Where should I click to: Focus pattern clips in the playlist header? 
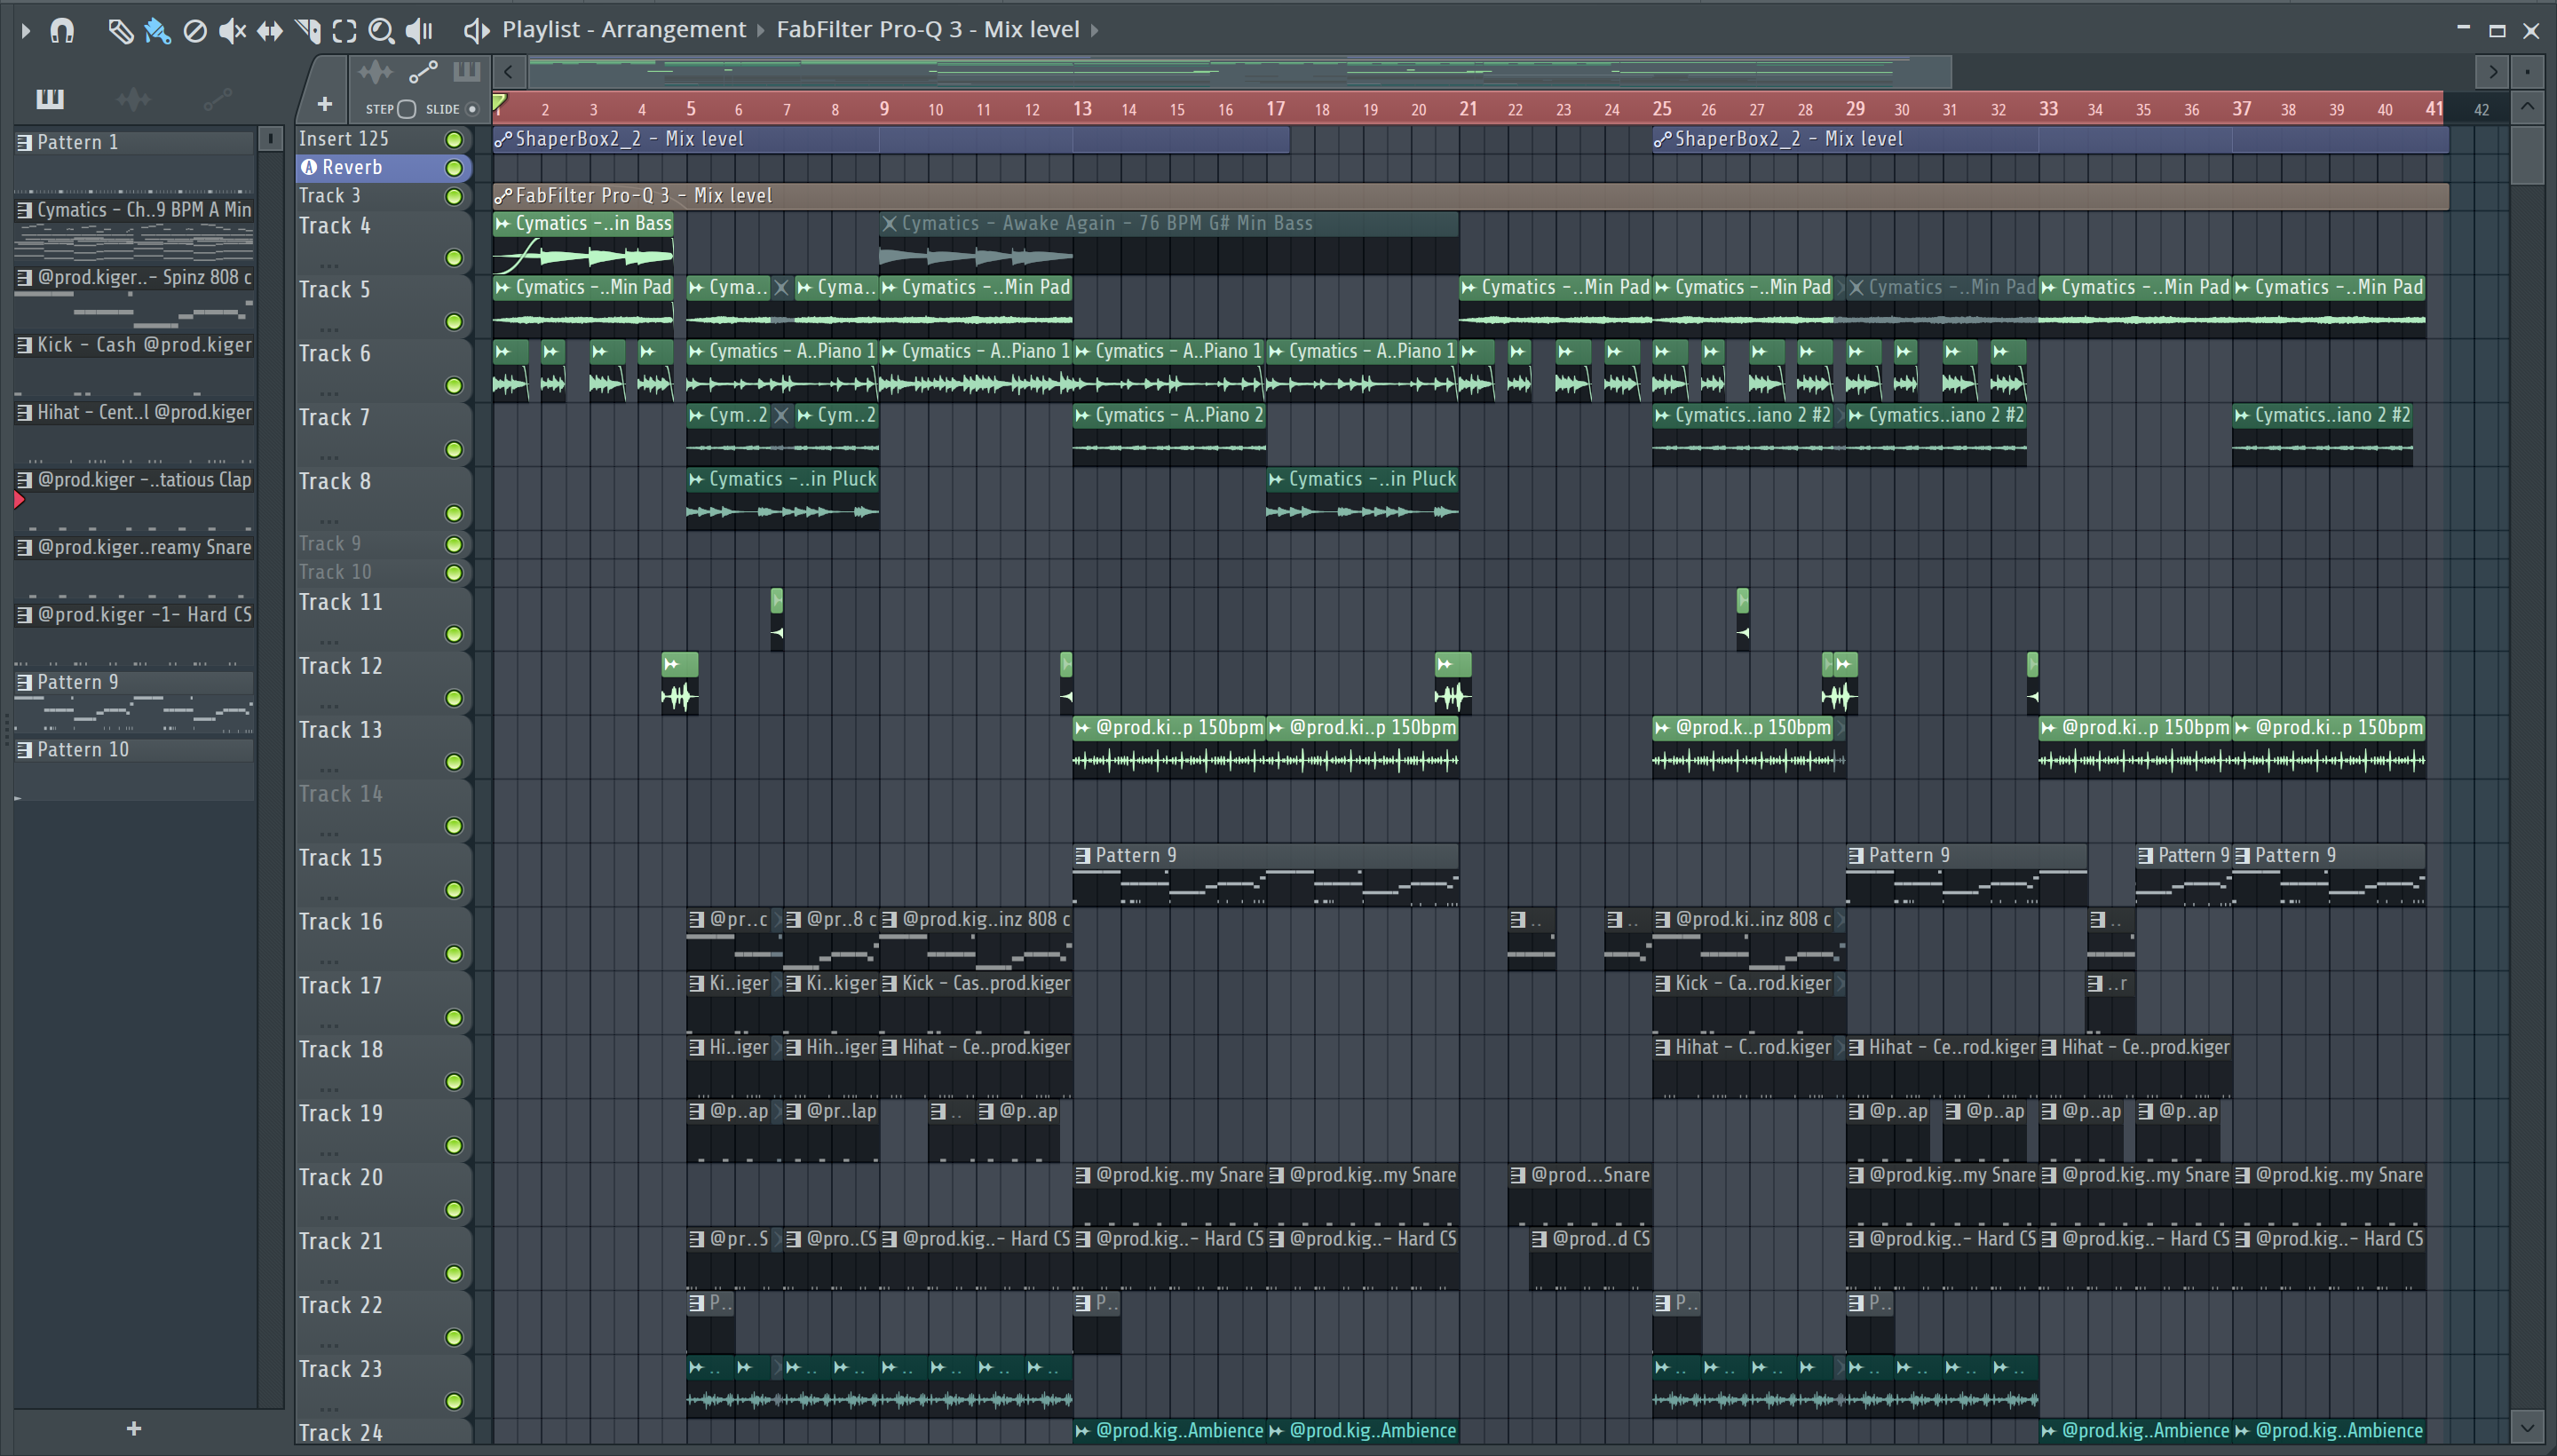(466, 72)
